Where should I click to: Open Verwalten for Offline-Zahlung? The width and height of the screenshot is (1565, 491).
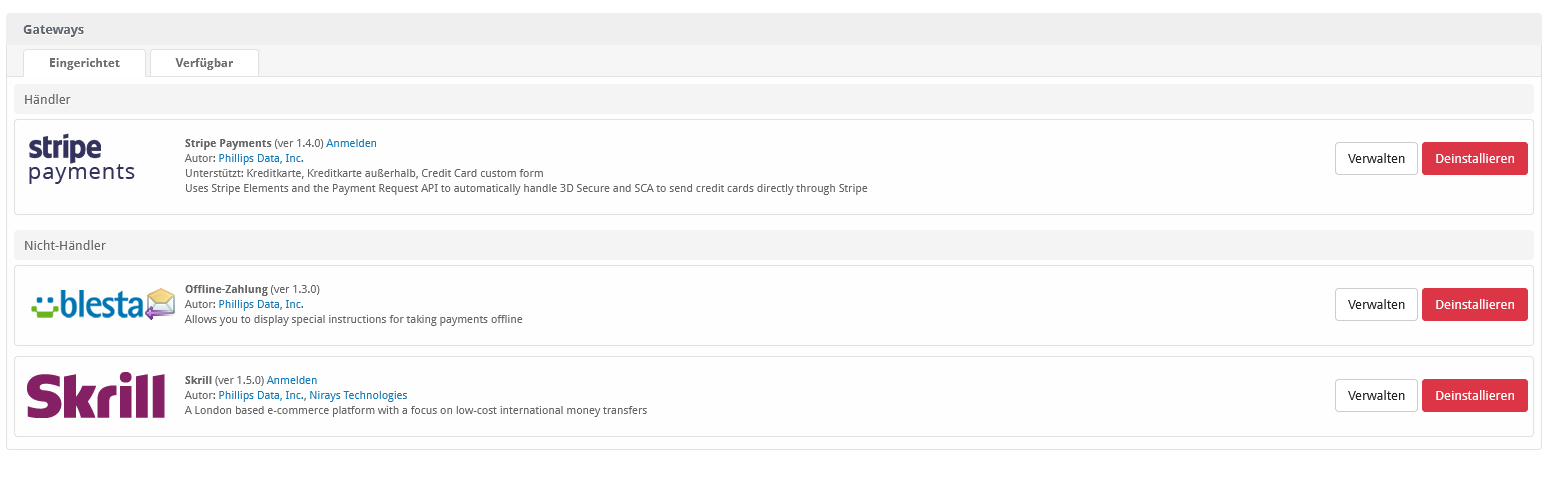click(x=1376, y=305)
